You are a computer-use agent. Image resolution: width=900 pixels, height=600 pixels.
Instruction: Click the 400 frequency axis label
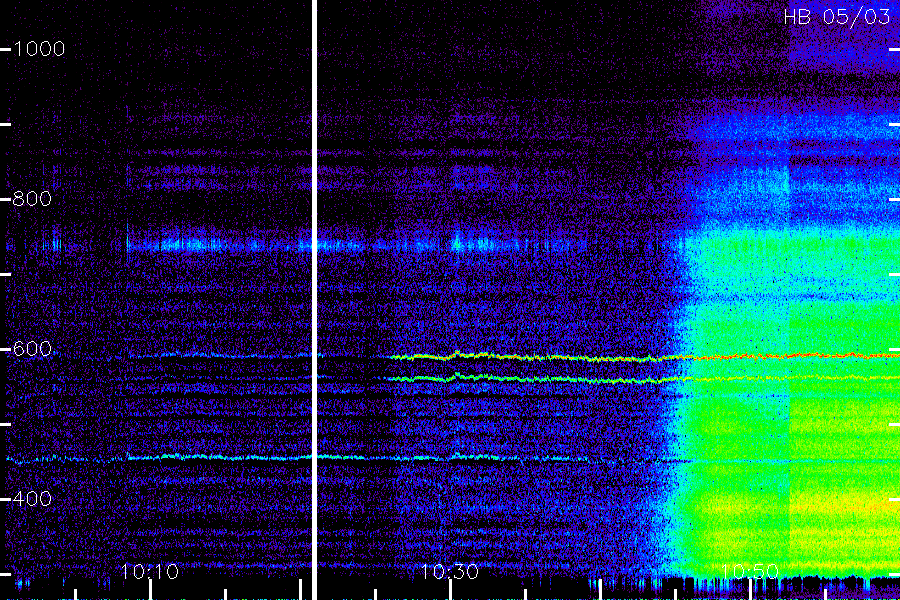pos(32,498)
